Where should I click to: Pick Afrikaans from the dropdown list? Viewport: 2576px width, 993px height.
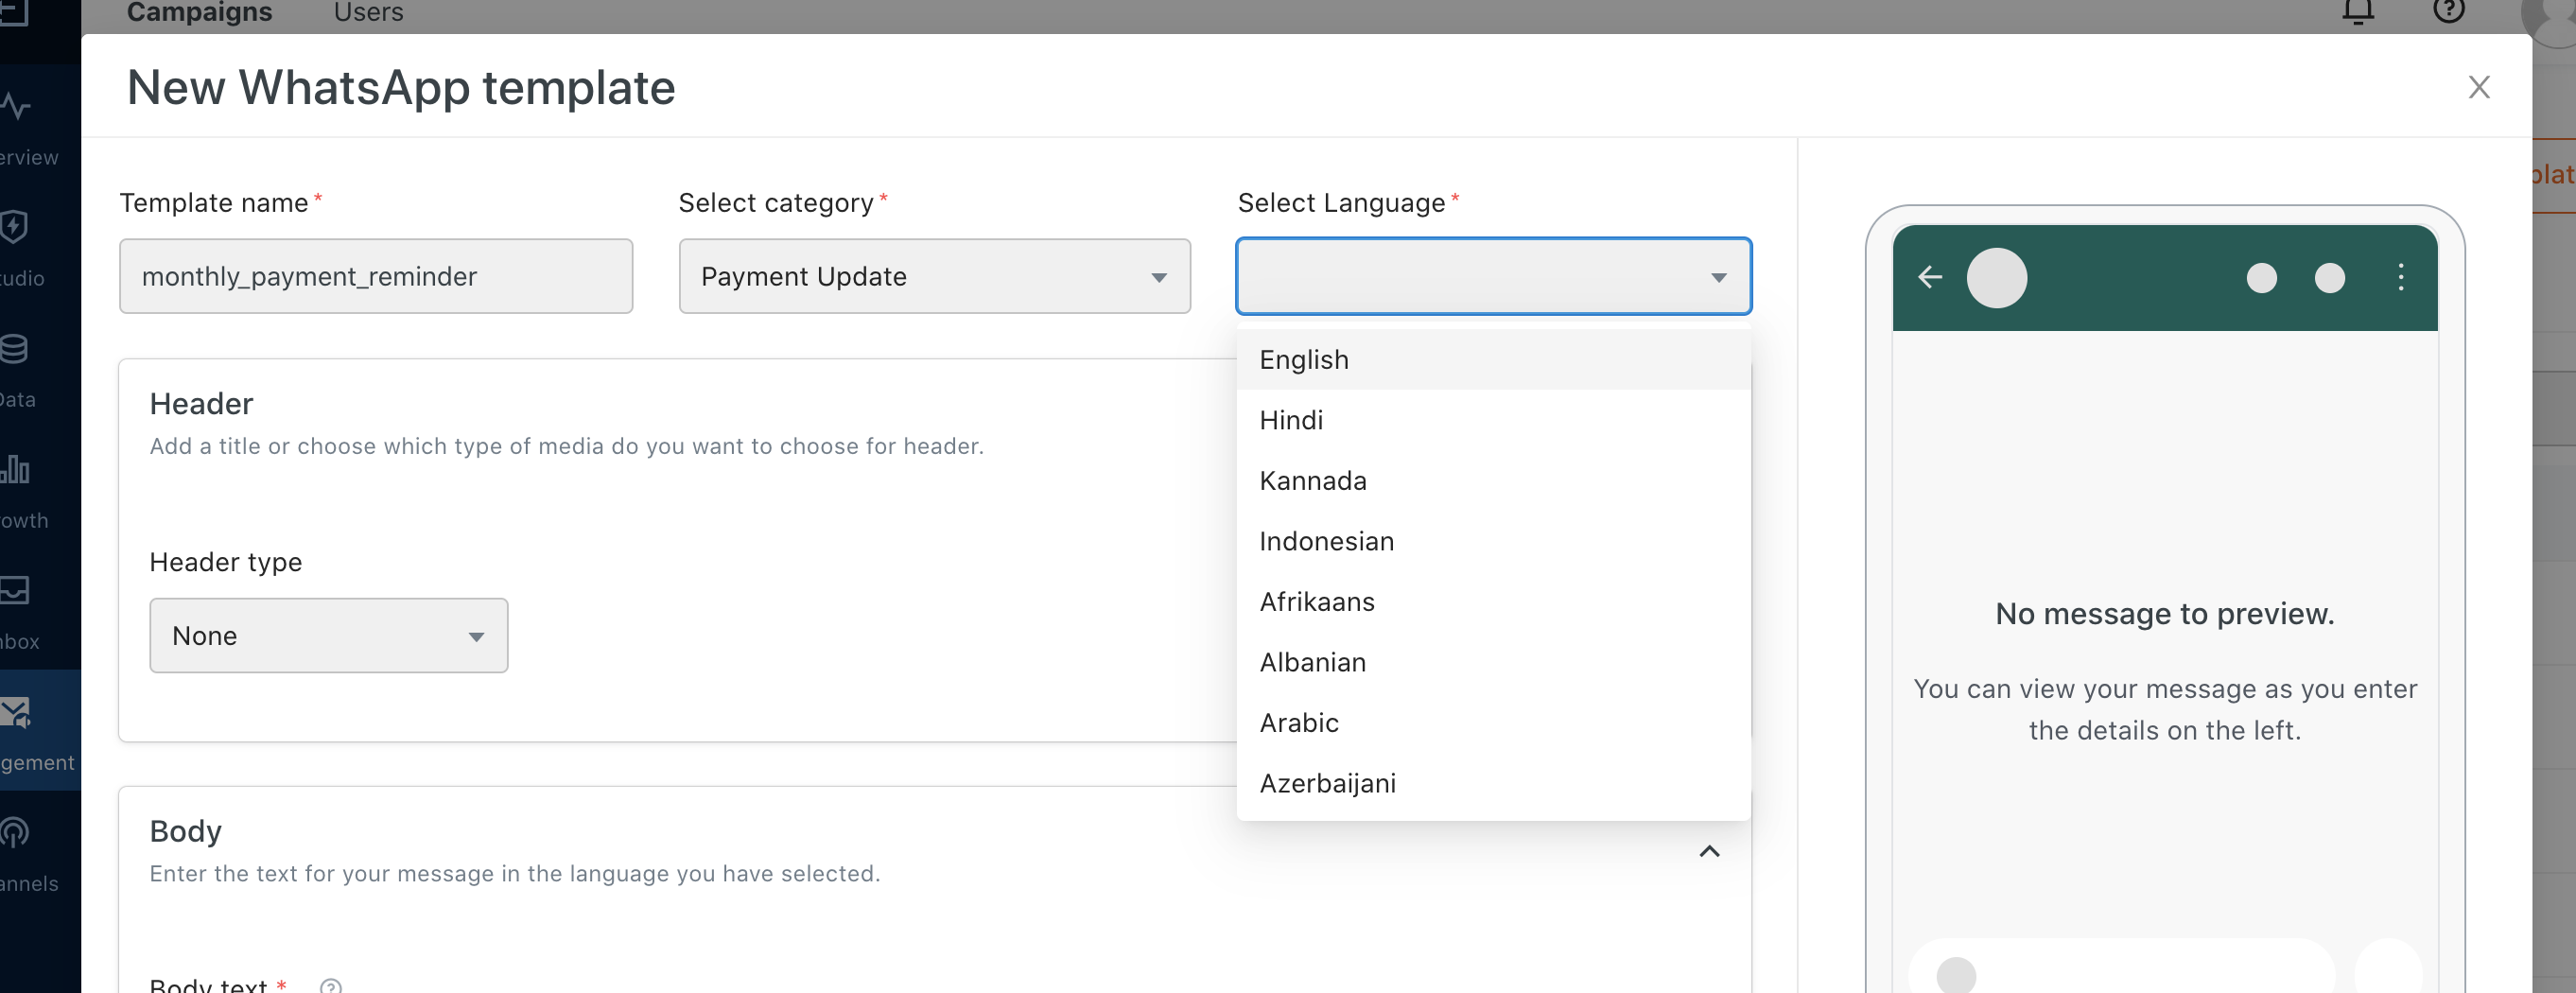(1494, 601)
